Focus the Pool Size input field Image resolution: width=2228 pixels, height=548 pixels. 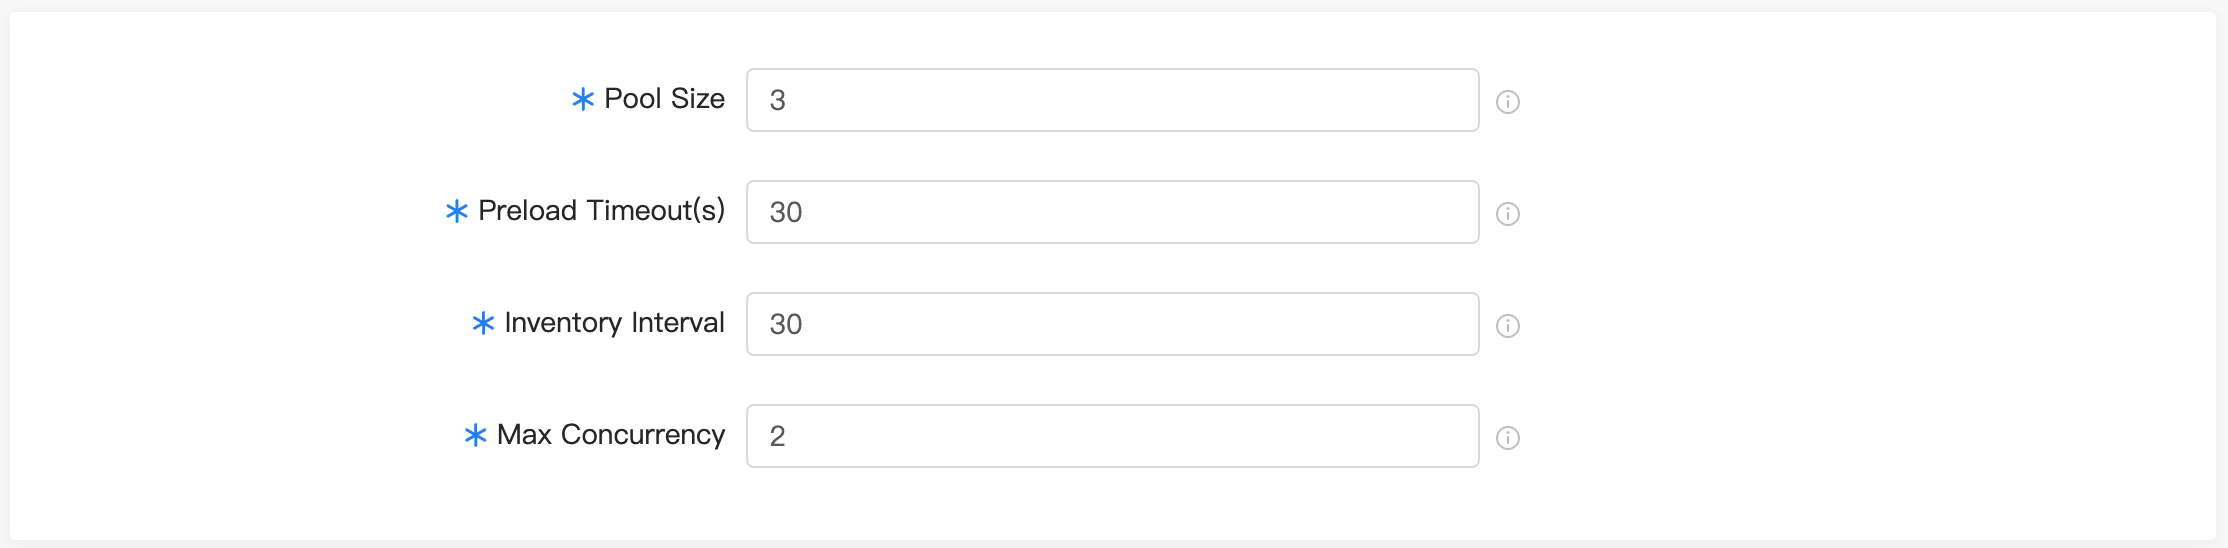pyautogui.click(x=1113, y=100)
